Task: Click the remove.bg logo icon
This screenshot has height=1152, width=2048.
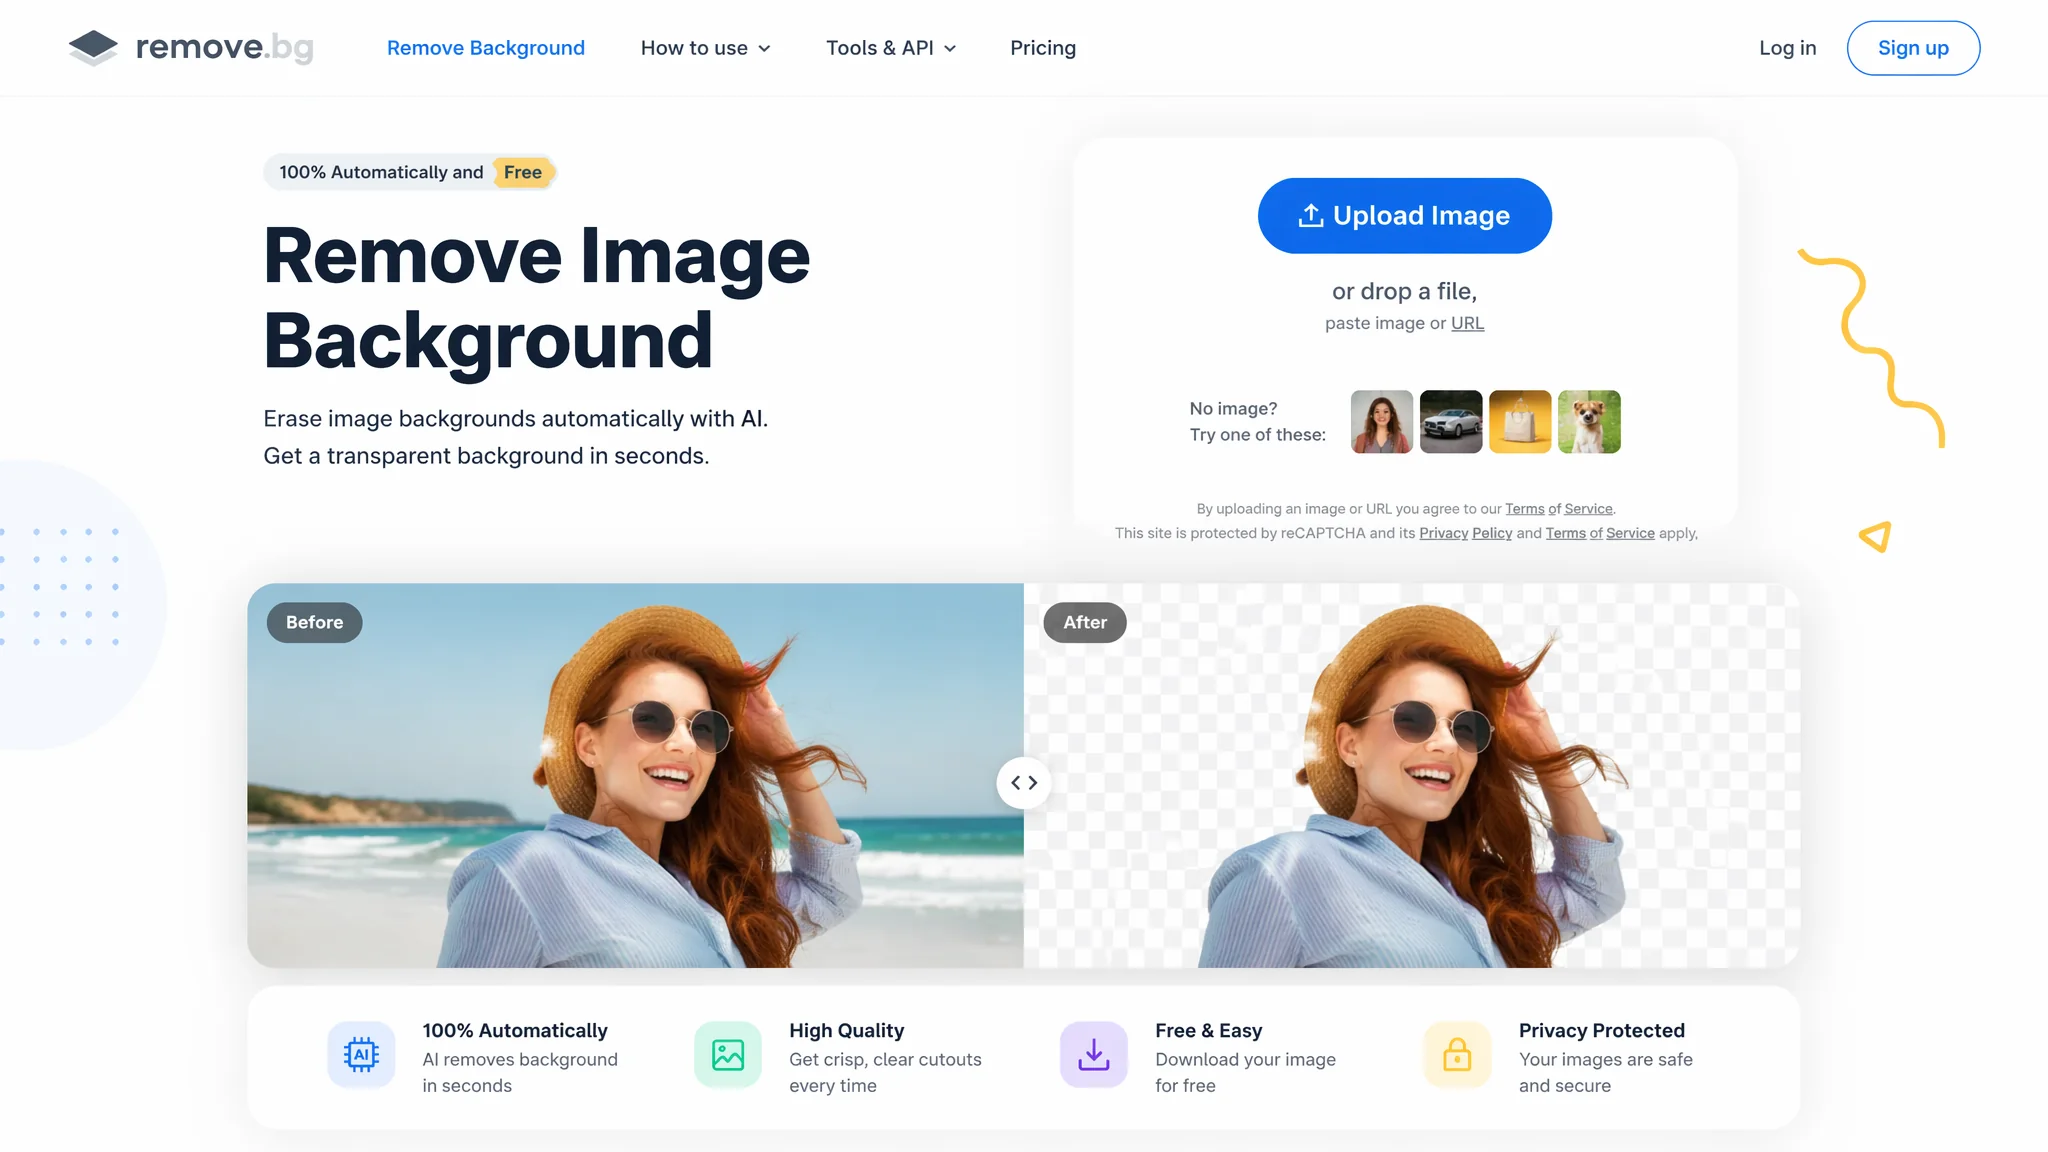Action: tap(93, 47)
